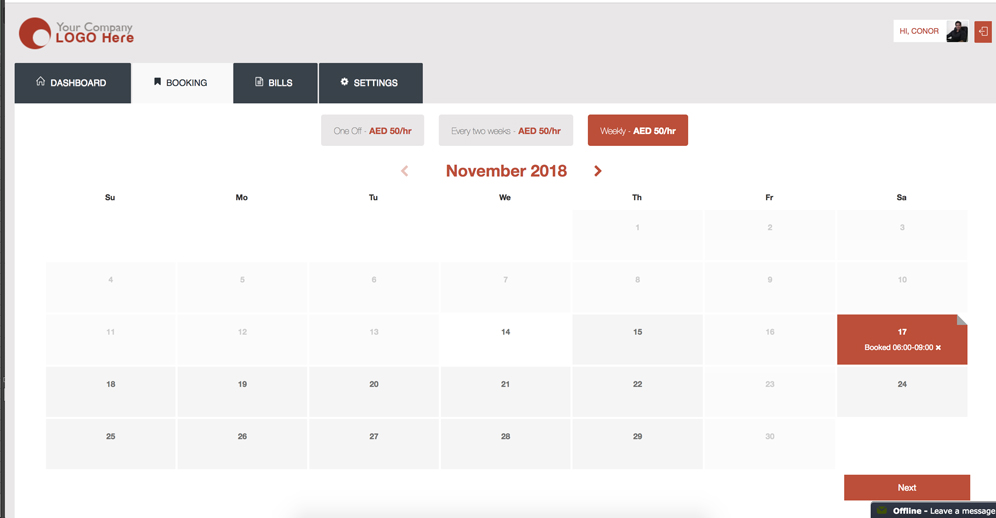Image resolution: width=996 pixels, height=518 pixels.
Task: Click the user avatar thumbnail
Action: coord(957,31)
